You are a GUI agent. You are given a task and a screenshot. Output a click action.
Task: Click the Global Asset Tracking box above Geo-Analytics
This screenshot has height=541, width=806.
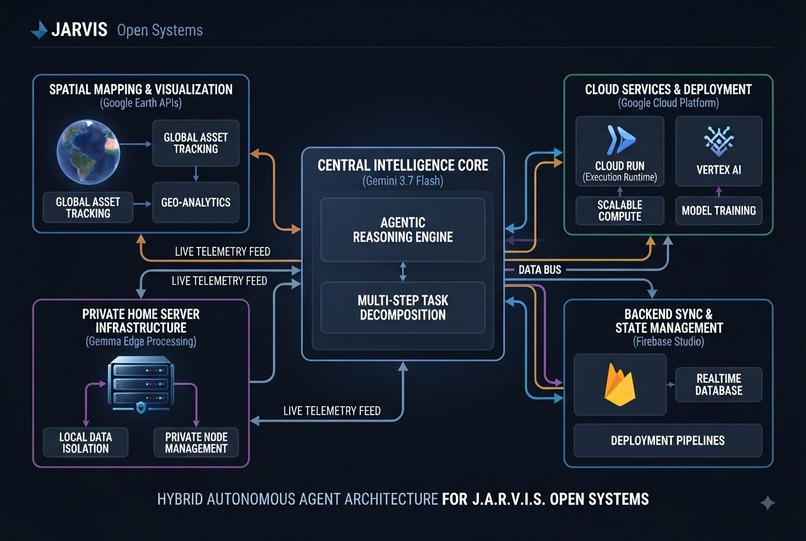tap(196, 143)
